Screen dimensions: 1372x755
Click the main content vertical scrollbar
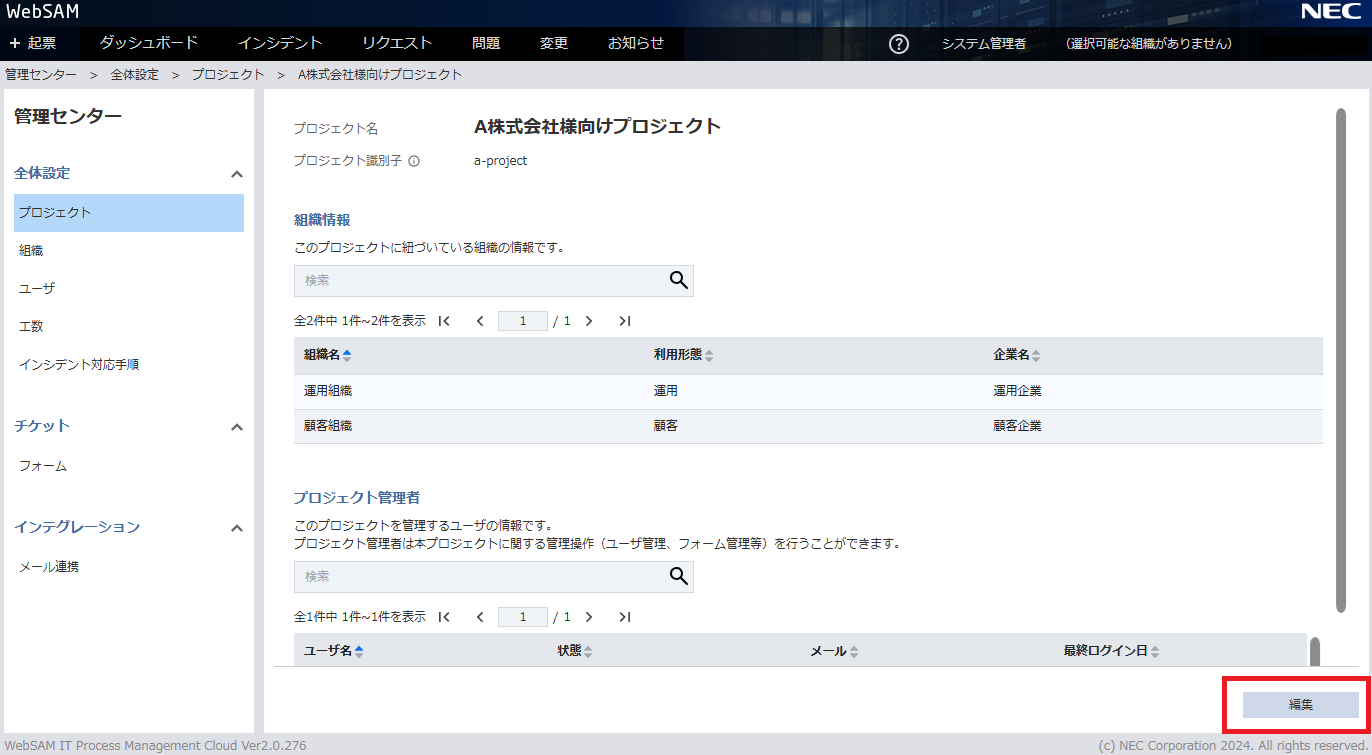(1341, 360)
